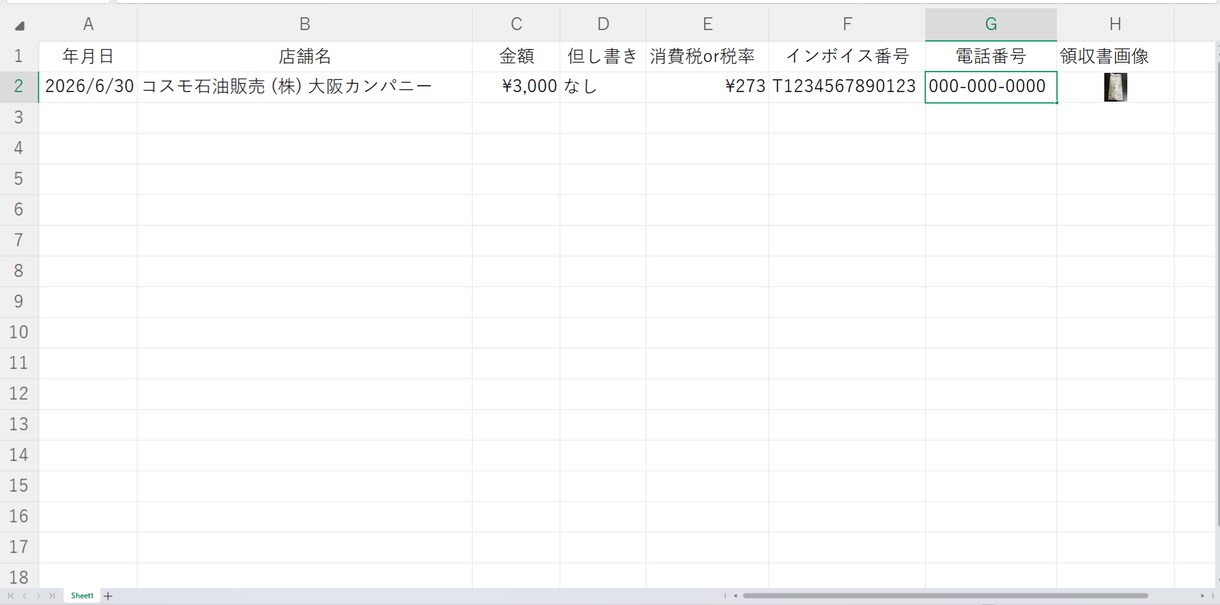
Task: Select column H header
Action: (1115, 25)
